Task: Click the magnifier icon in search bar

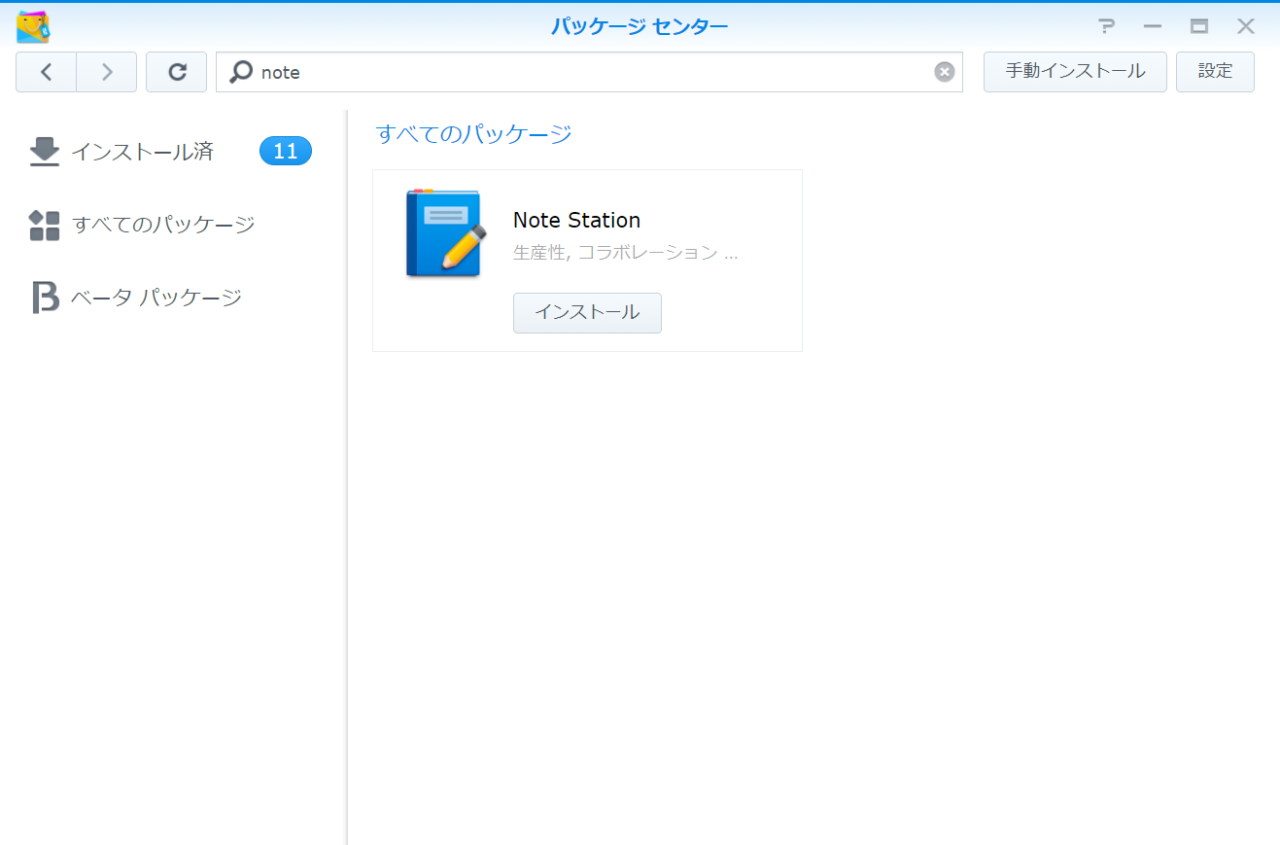Action: coord(240,71)
